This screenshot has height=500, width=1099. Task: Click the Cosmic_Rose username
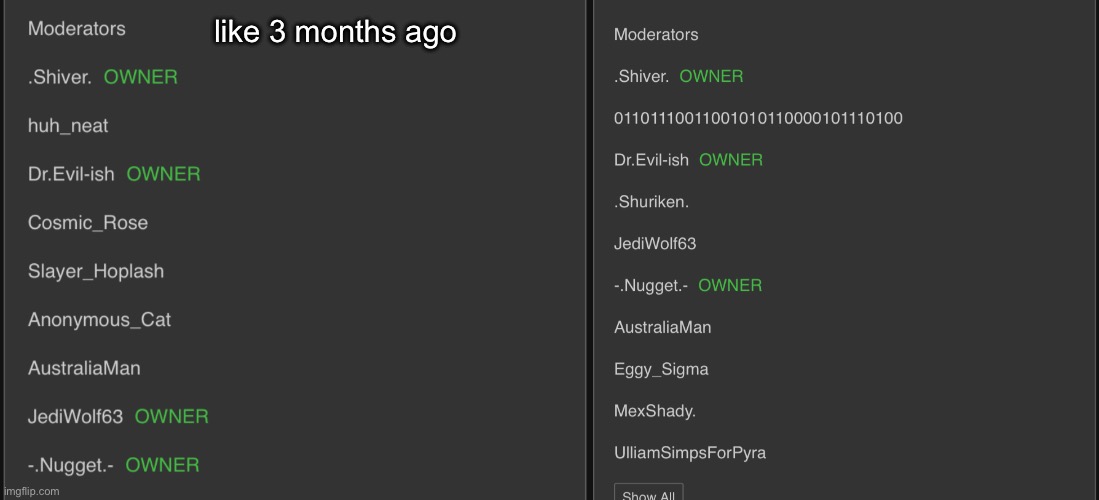coord(88,223)
